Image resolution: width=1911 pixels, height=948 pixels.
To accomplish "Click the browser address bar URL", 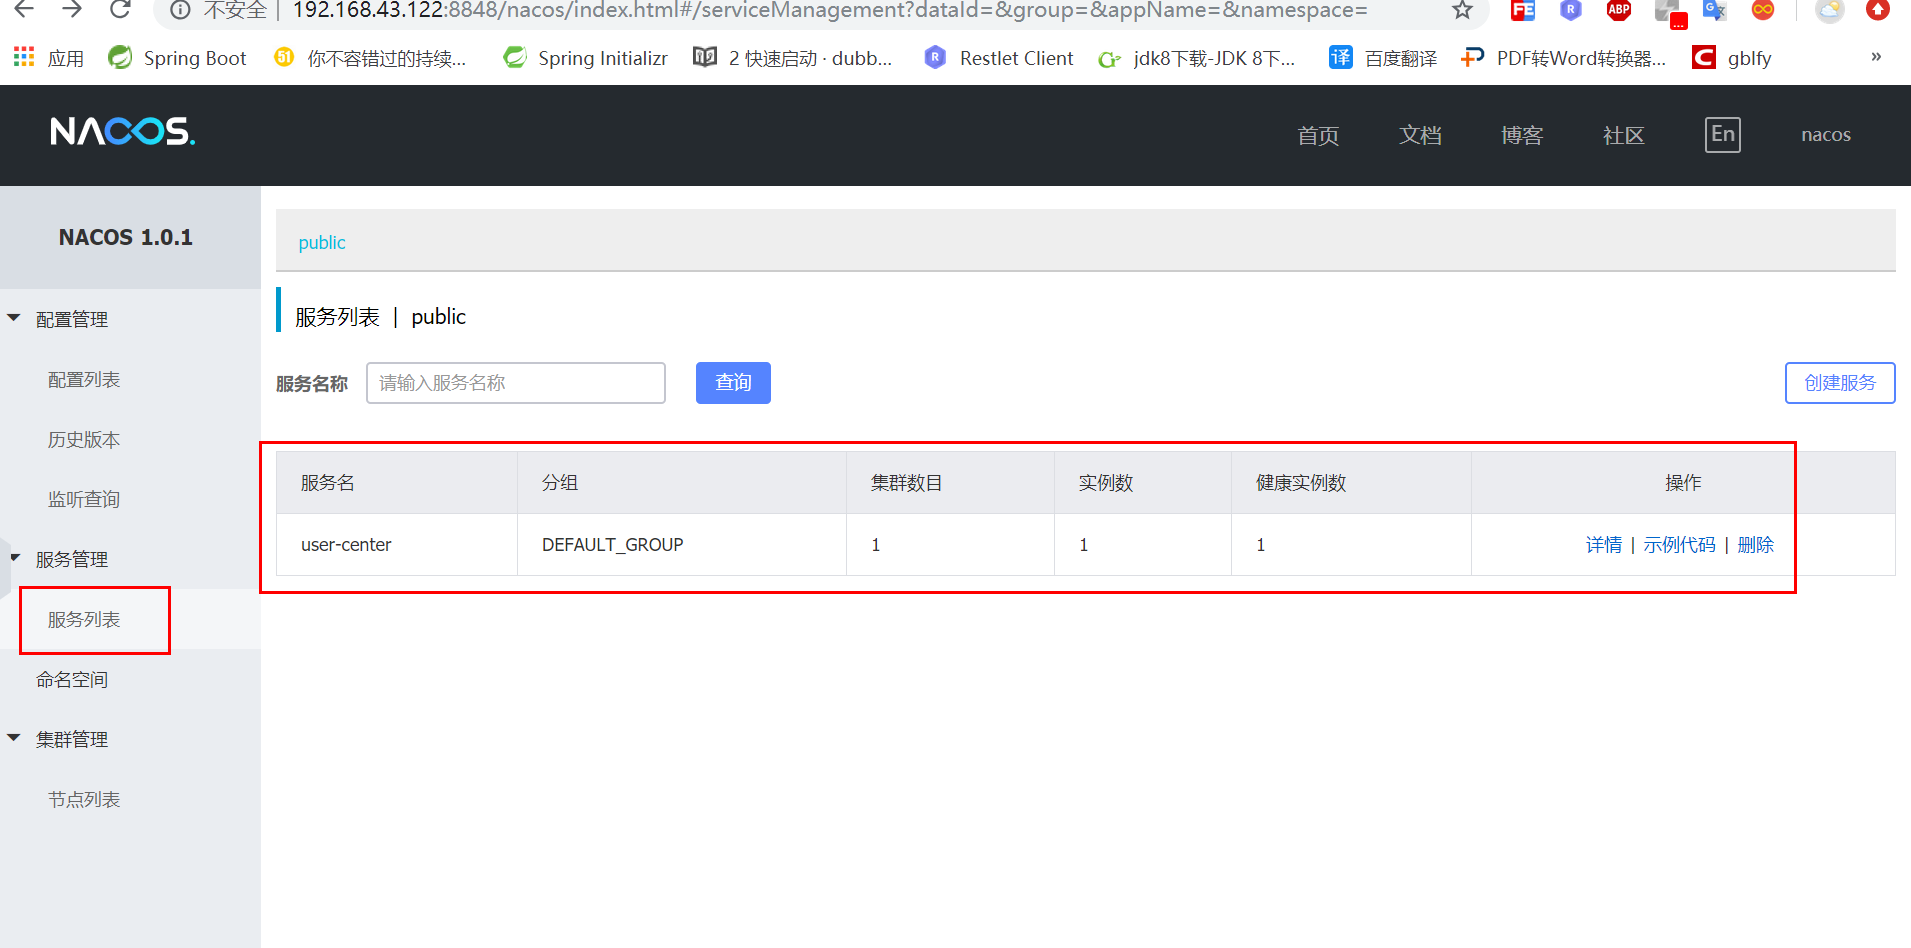I will 830,10.
